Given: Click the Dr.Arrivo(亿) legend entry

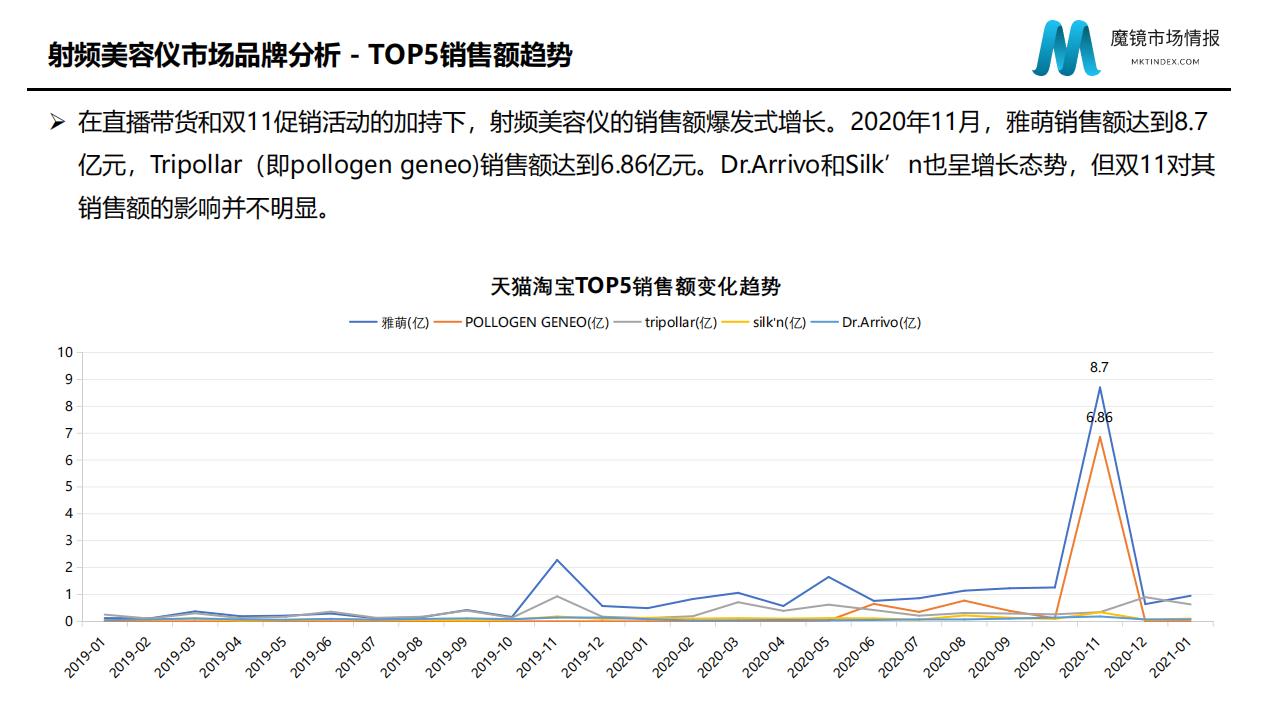Looking at the screenshot, I should pos(866,322).
